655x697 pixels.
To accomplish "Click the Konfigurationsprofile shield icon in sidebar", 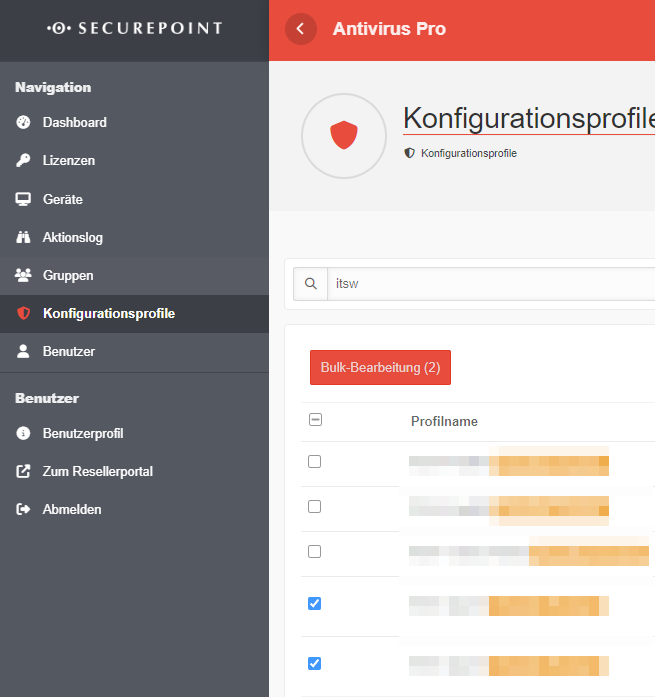I will tap(24, 313).
